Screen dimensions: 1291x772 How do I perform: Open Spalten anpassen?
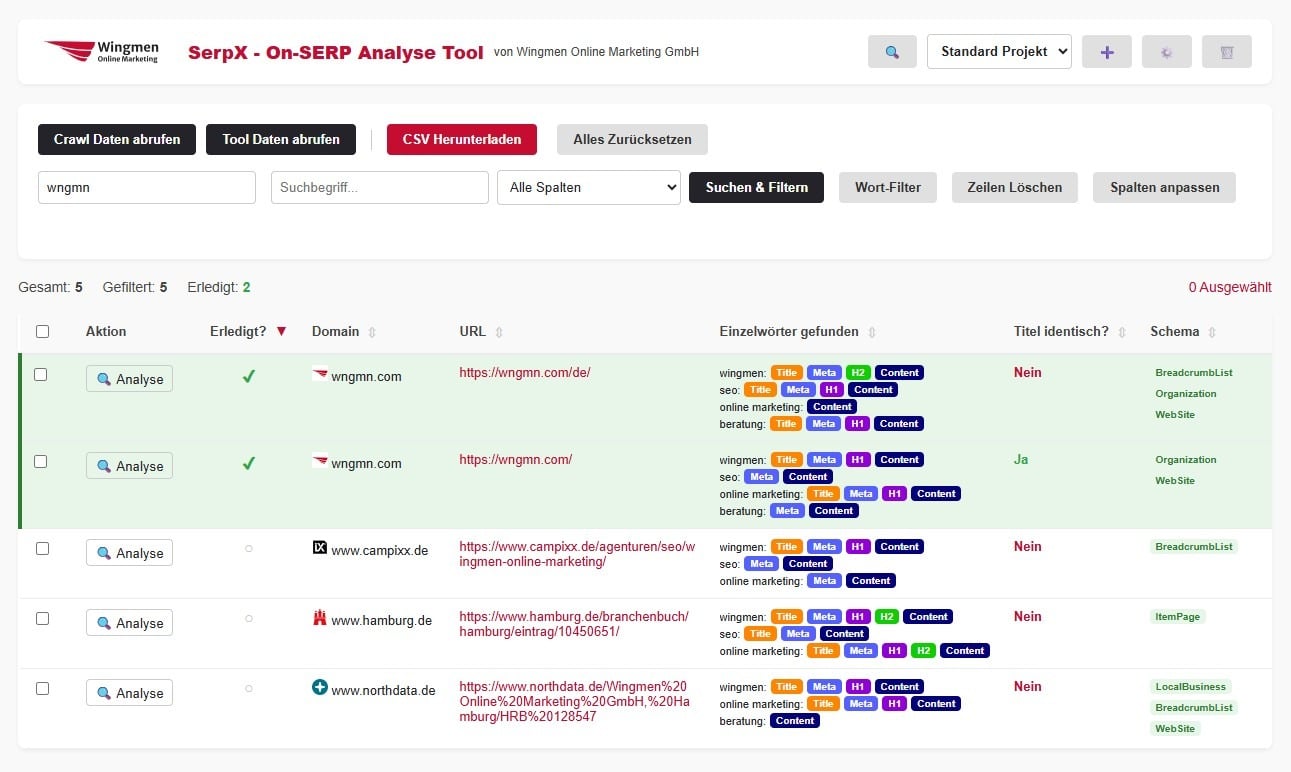tap(1165, 187)
